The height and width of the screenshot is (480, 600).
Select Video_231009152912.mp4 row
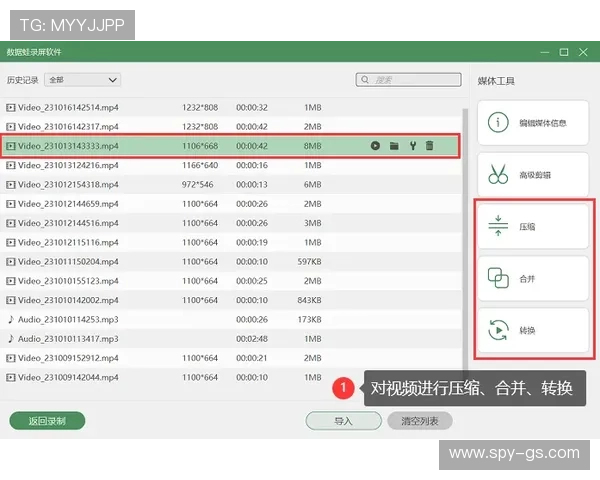point(231,358)
